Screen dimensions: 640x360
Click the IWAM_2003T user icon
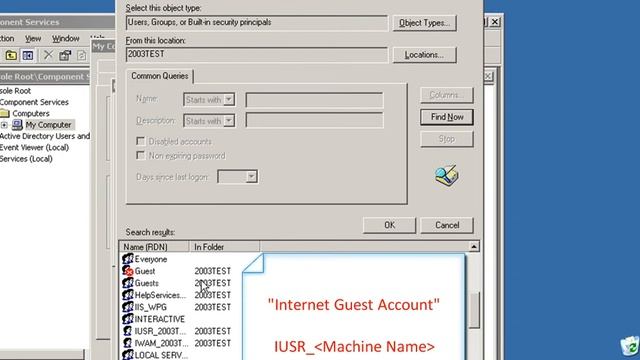tap(128, 343)
